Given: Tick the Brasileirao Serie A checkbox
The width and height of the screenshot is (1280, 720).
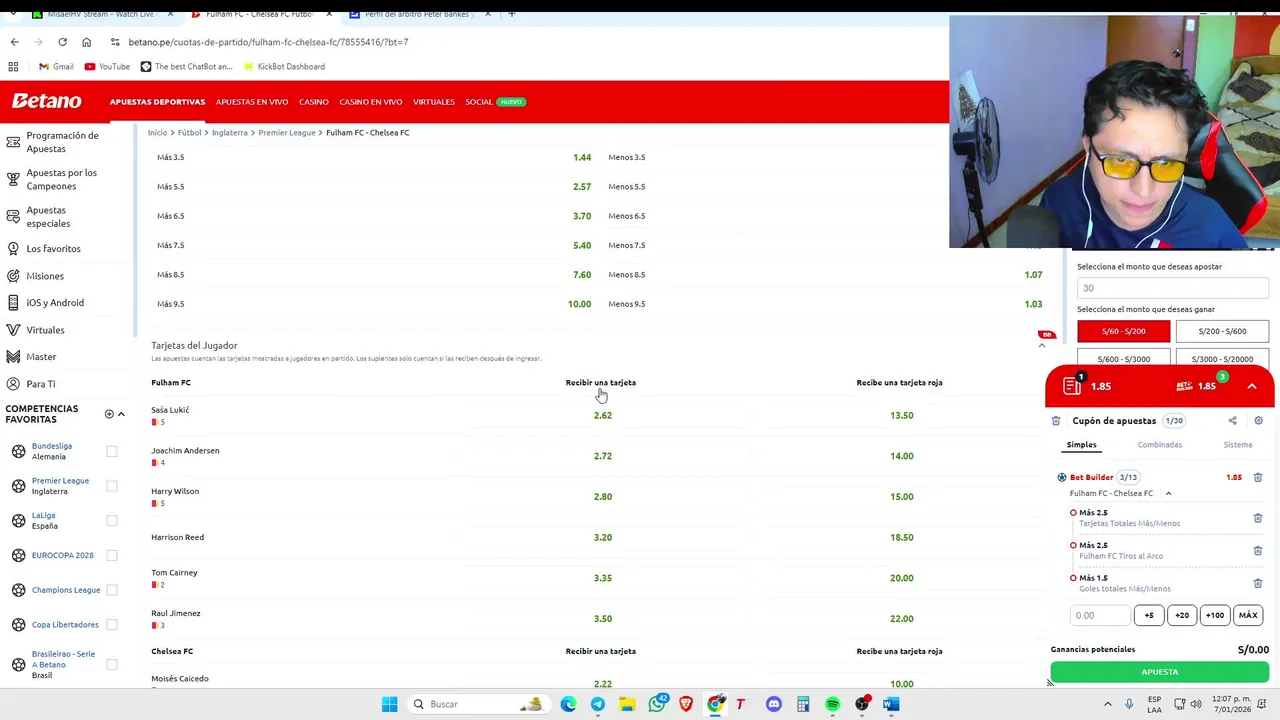Looking at the screenshot, I should (112, 664).
